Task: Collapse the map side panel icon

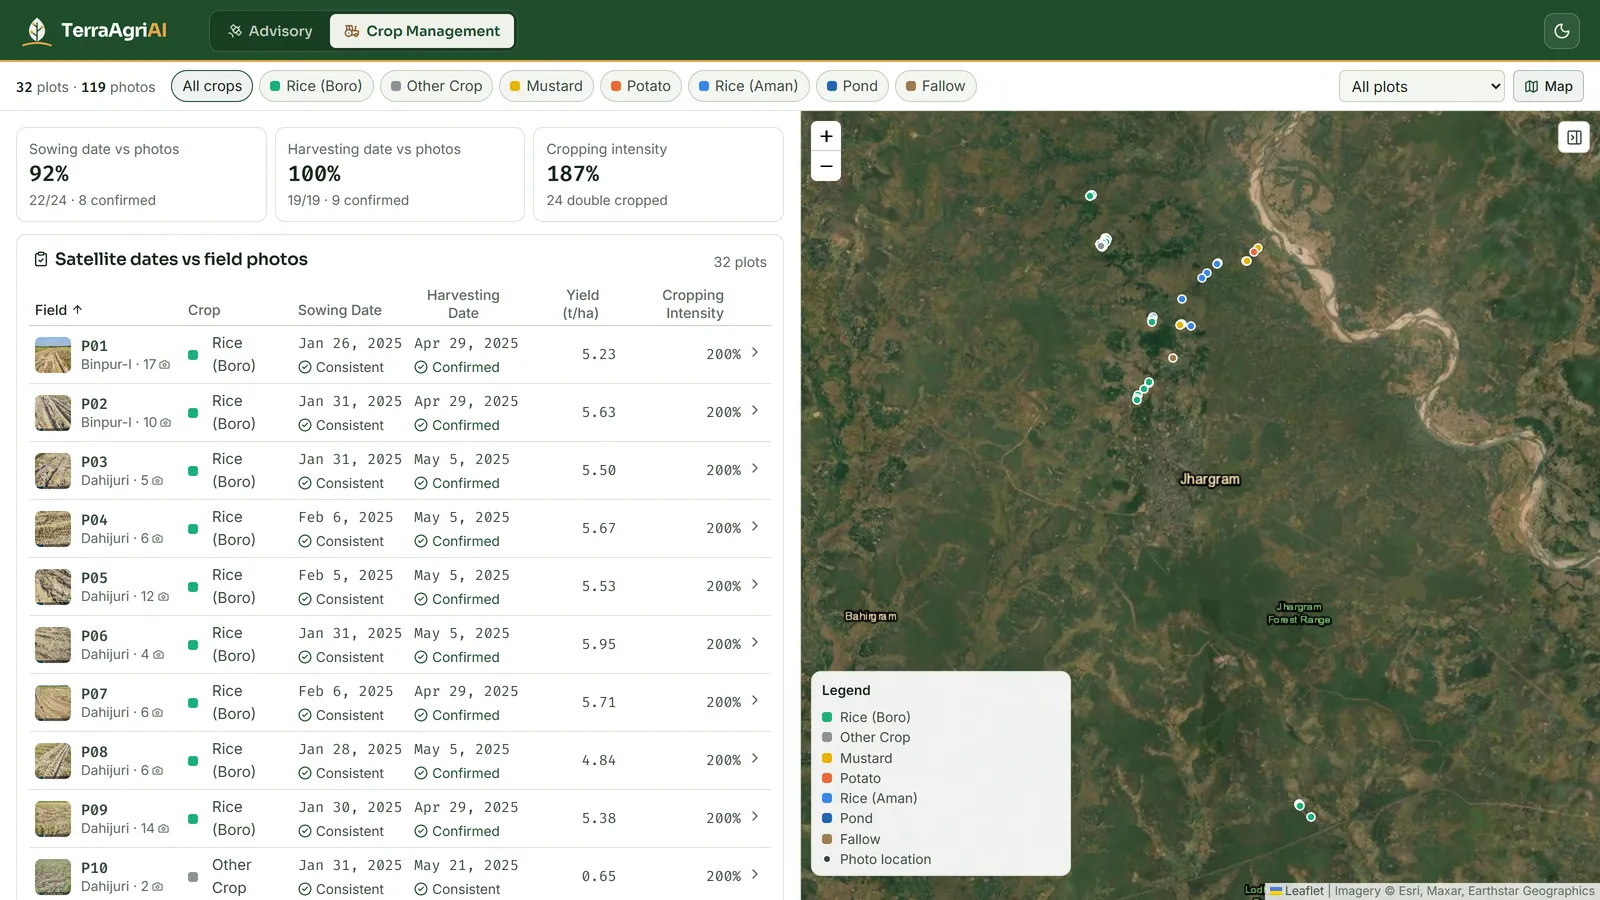Action: (x=1574, y=137)
